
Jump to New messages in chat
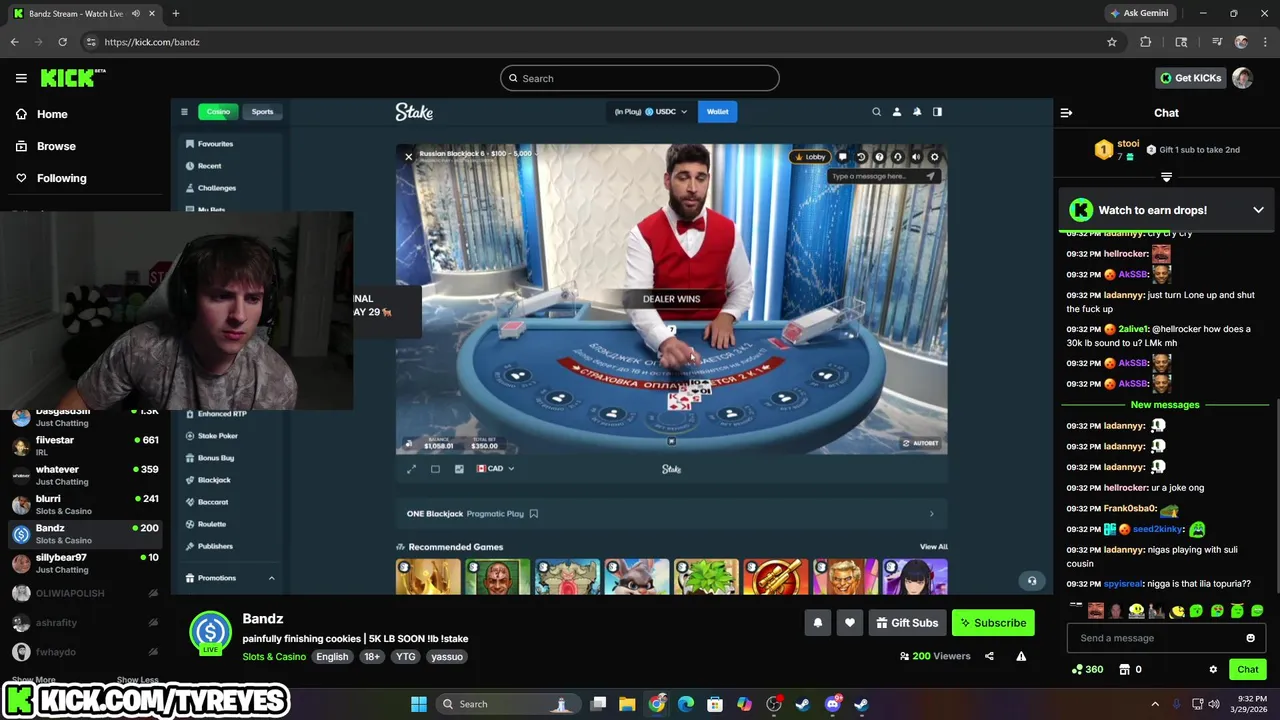(x=1164, y=405)
